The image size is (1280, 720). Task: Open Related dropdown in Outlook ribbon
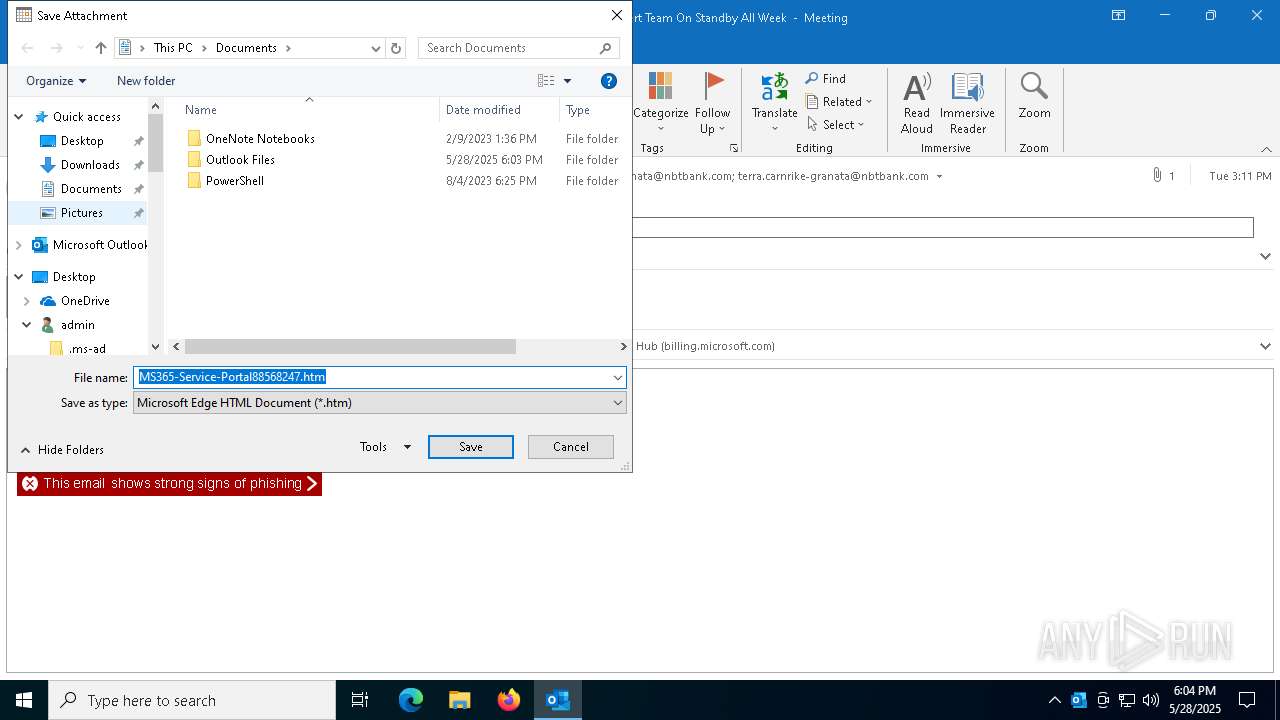839,102
